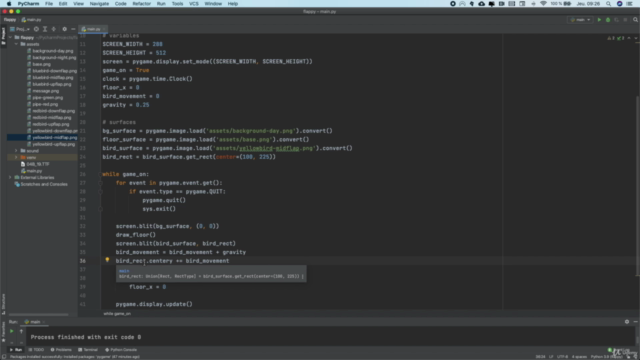Expand External Libraries node
This screenshot has height=360, width=640.
coord(11,178)
